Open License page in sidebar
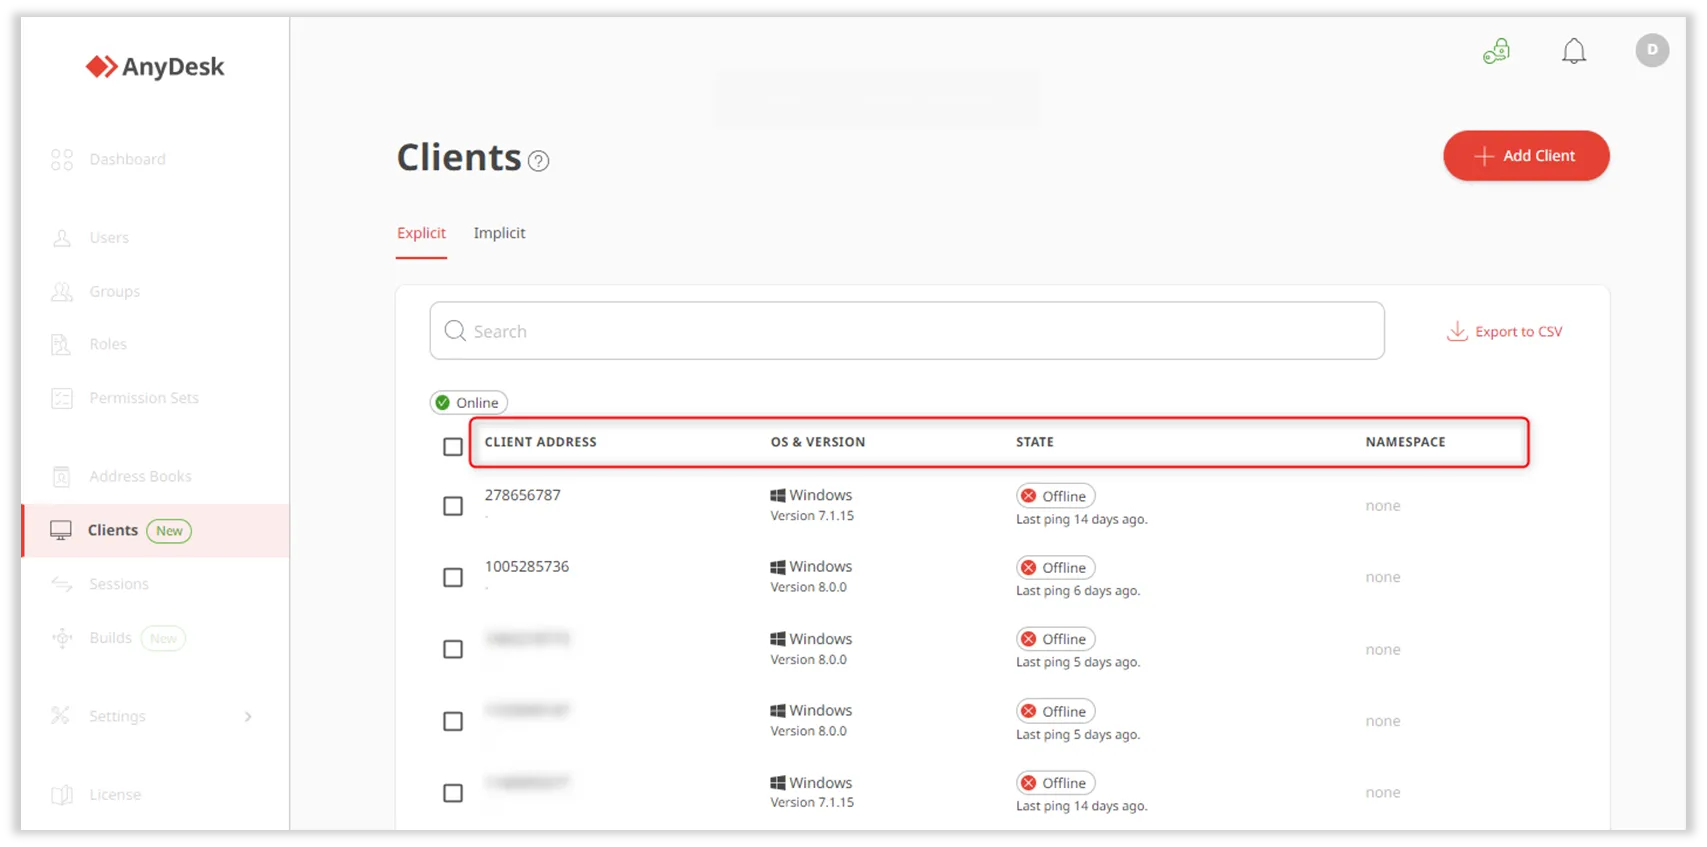Screen dimensions: 1707x847 (115, 795)
